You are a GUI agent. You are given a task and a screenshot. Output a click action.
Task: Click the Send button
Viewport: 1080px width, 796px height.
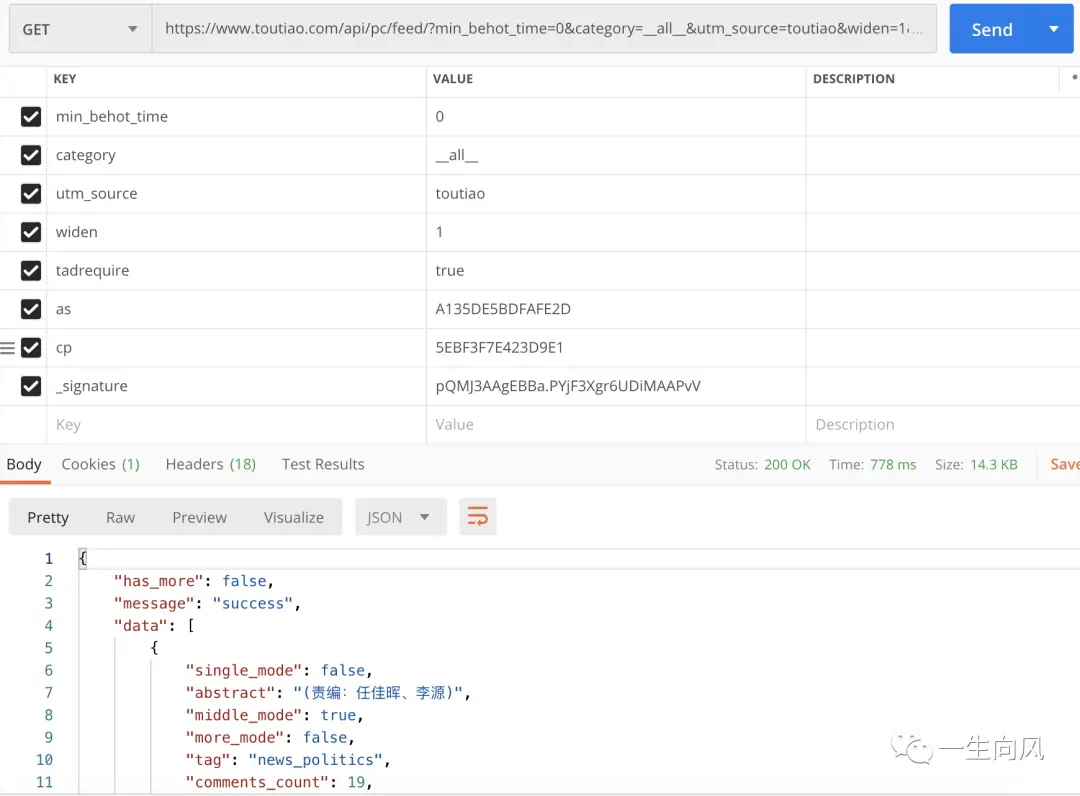point(991,29)
